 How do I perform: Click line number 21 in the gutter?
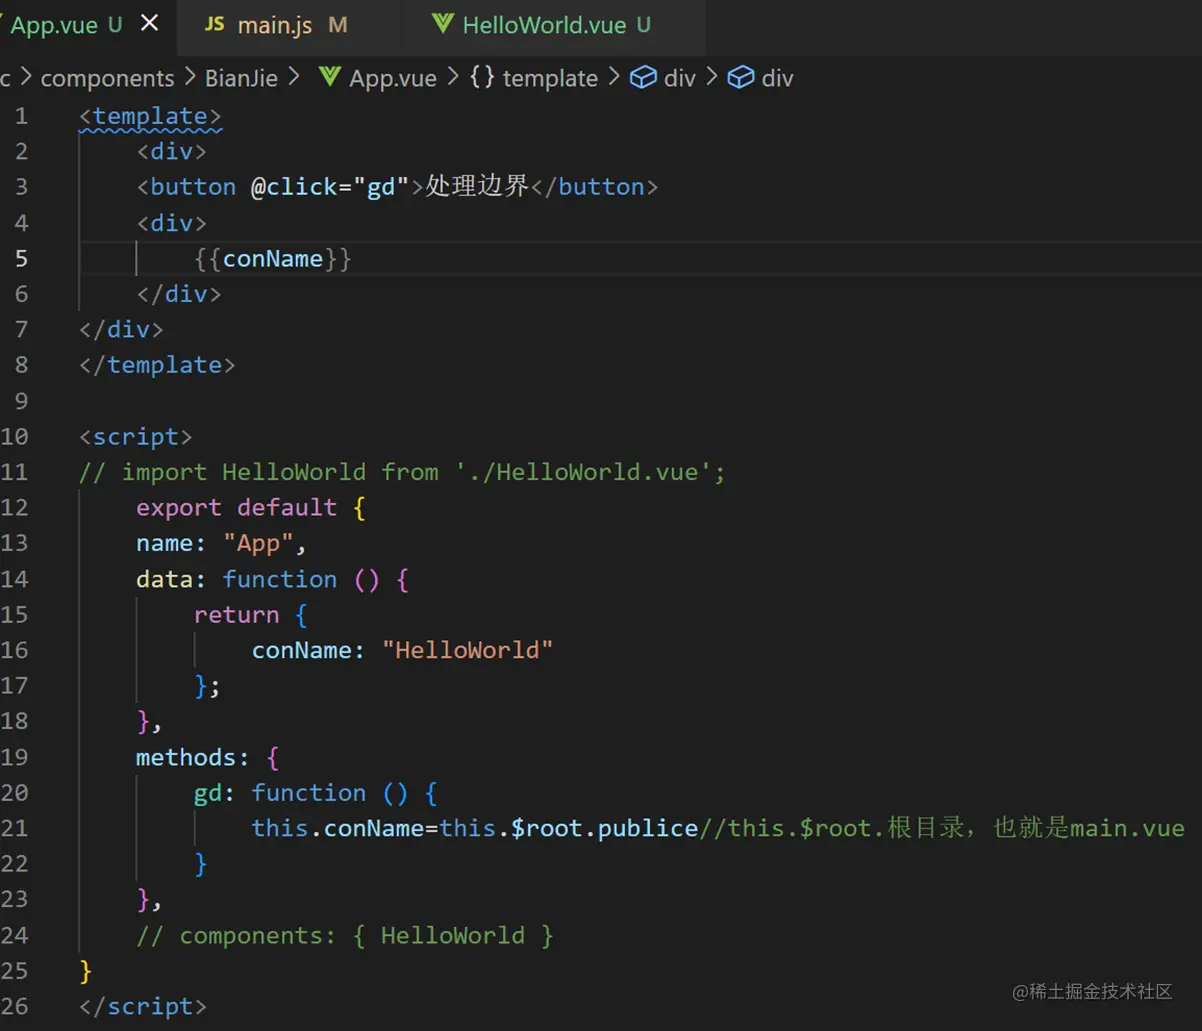[x=14, y=828]
